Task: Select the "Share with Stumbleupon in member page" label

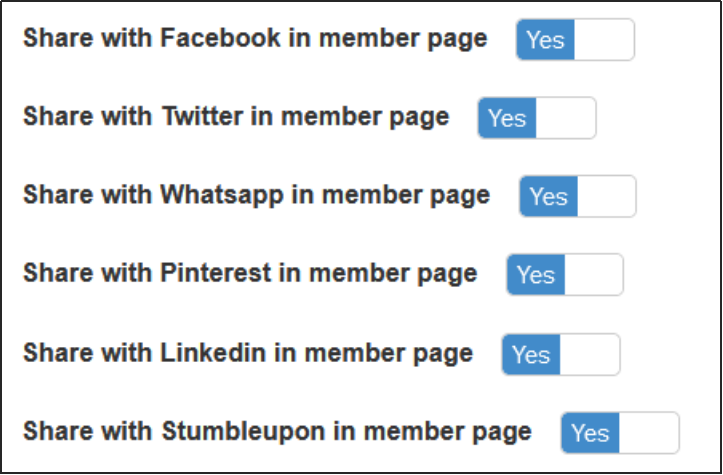Action: point(277,431)
